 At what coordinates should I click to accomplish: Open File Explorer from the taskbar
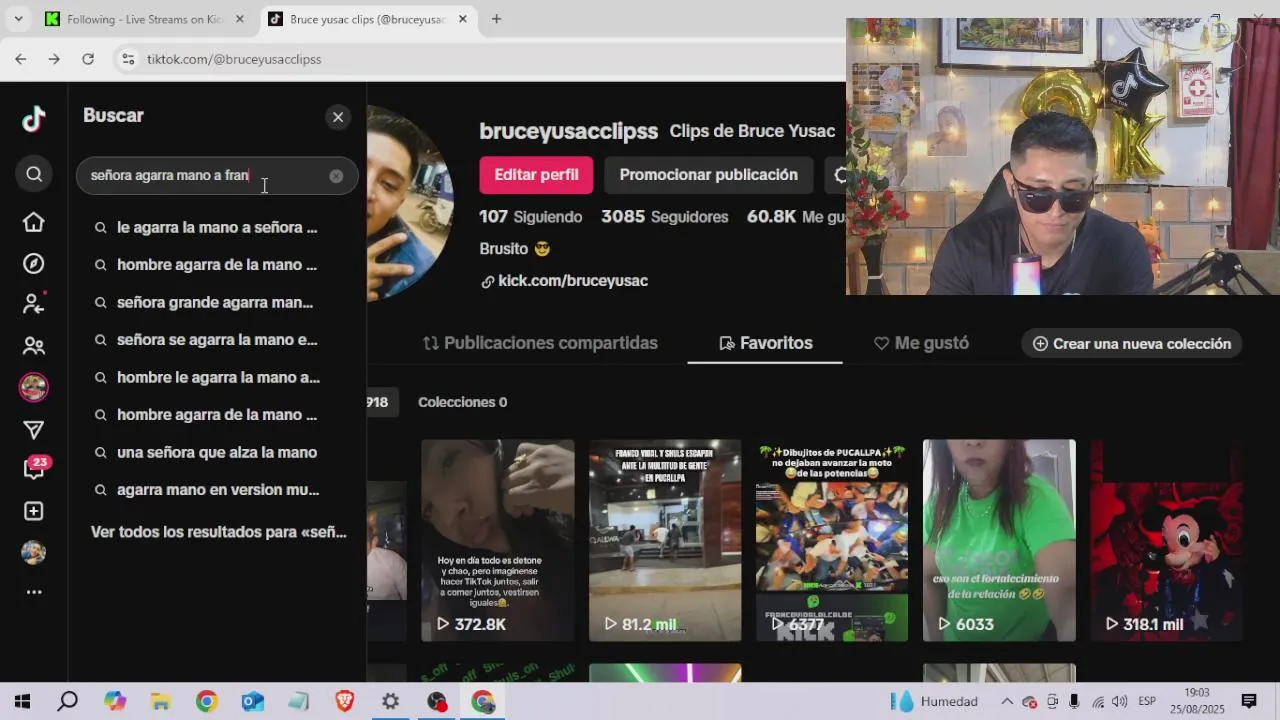click(x=161, y=702)
